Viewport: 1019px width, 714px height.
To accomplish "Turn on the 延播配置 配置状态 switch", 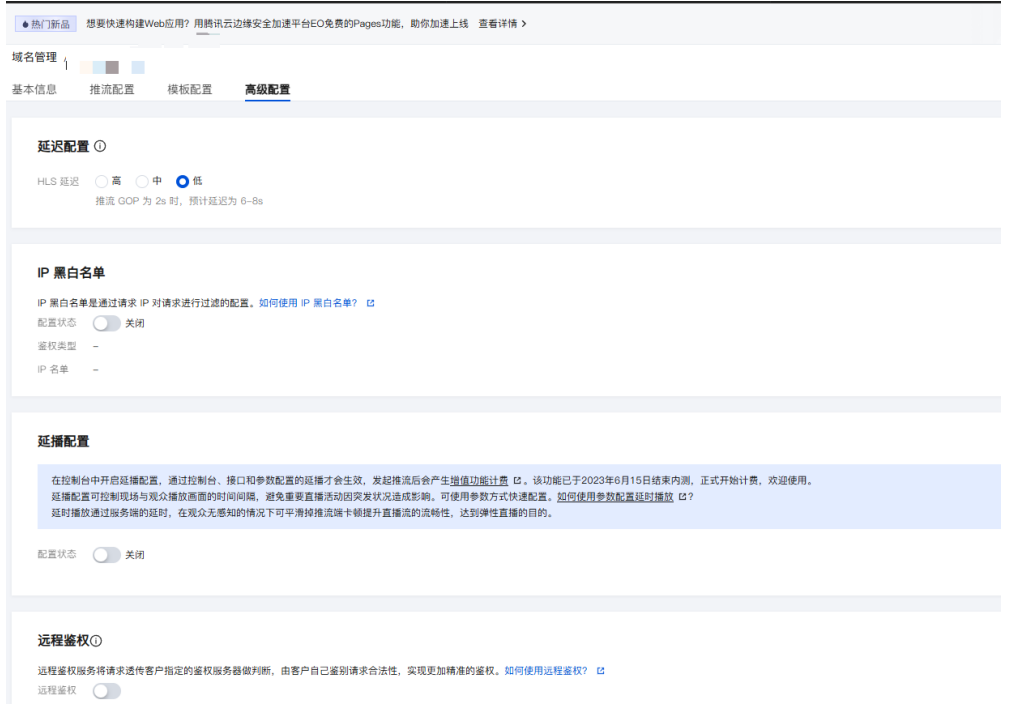I will tap(106, 554).
